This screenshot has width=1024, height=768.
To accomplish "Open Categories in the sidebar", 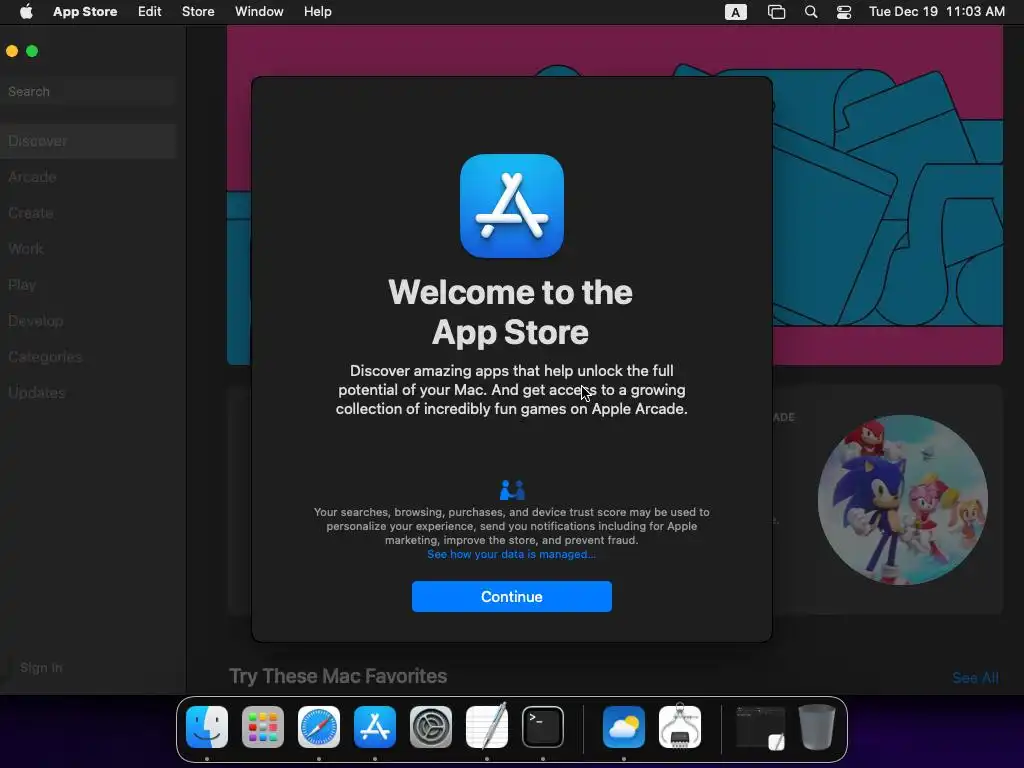I will (x=45, y=357).
